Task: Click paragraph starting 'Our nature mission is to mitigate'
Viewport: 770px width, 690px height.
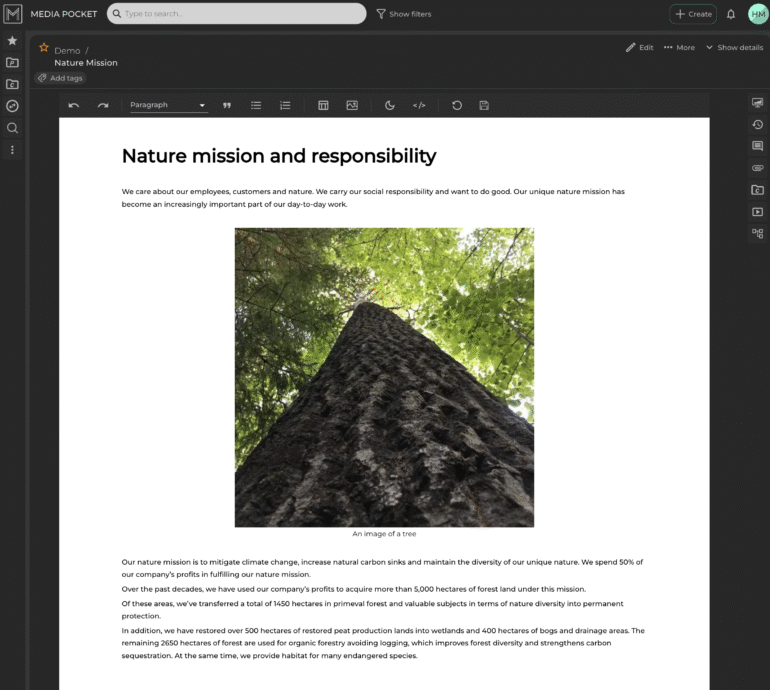Action: (382, 568)
